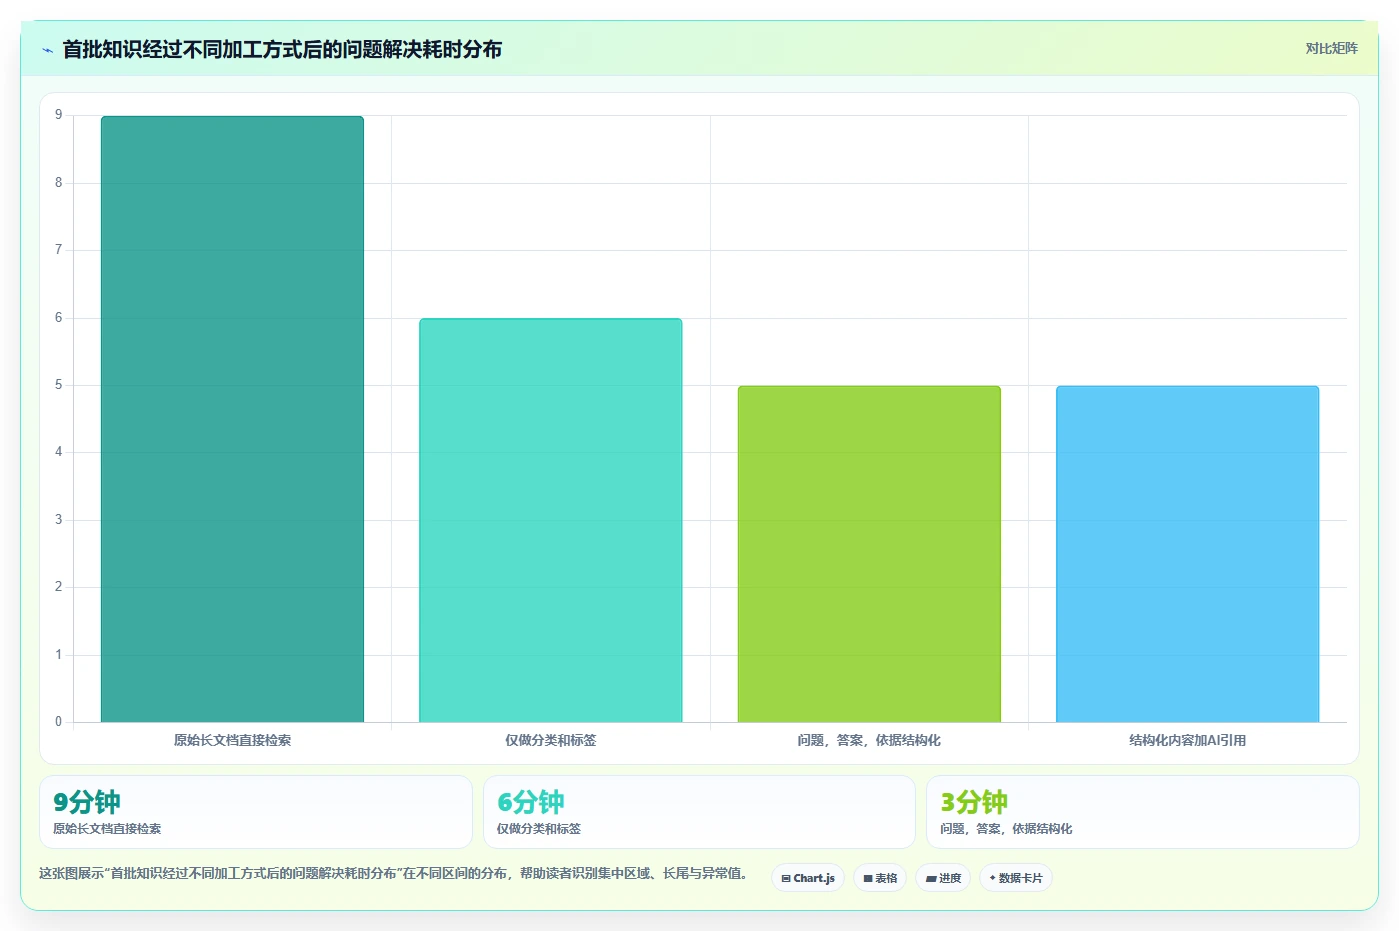Click the 进度 tag chip

click(x=943, y=878)
